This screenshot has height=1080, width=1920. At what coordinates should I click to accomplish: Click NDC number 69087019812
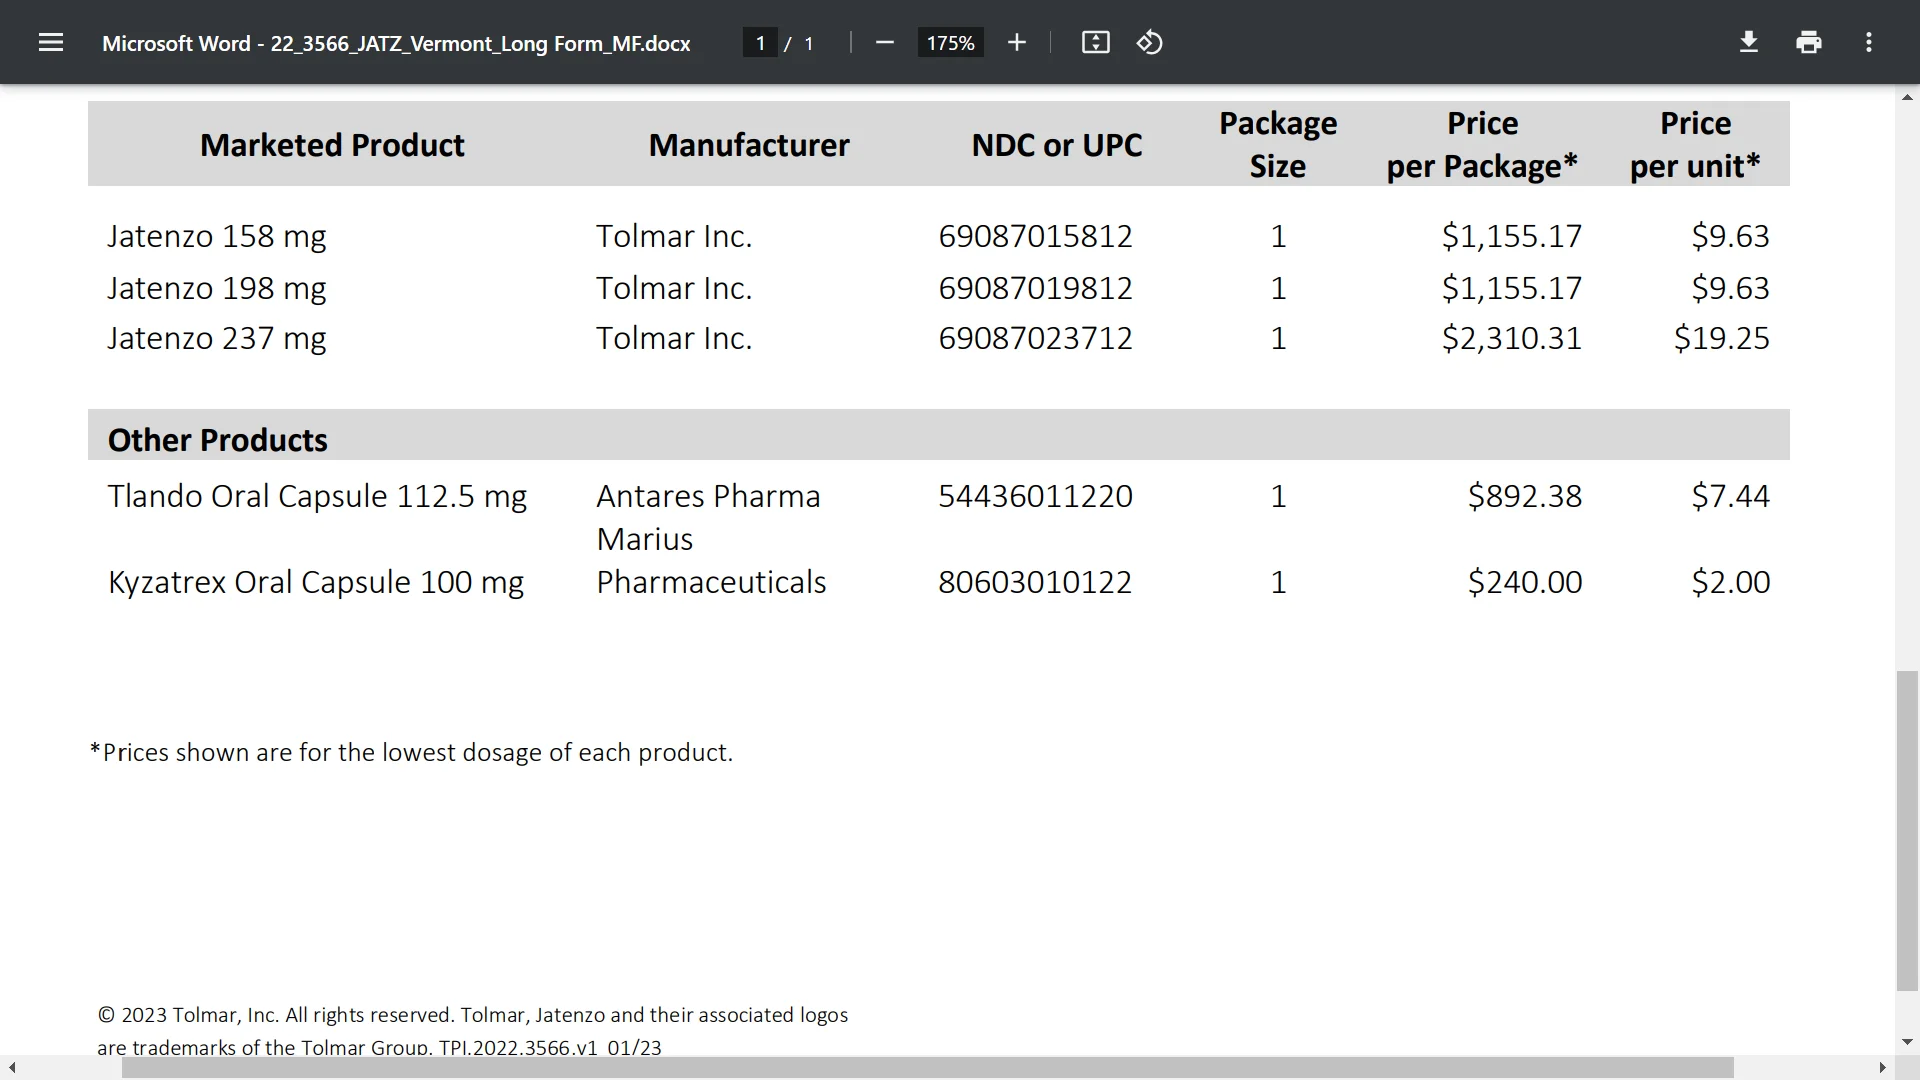(1035, 288)
